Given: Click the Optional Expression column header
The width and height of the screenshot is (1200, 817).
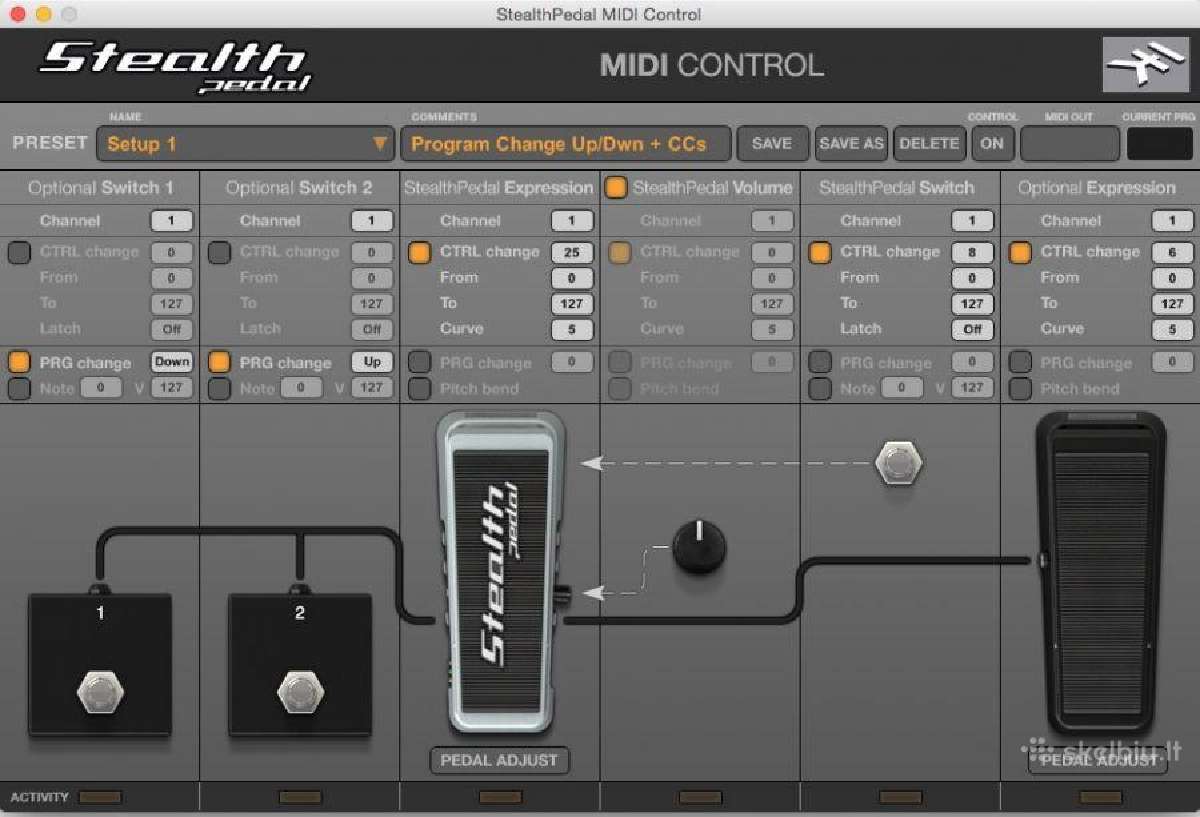Looking at the screenshot, I should 1097,188.
